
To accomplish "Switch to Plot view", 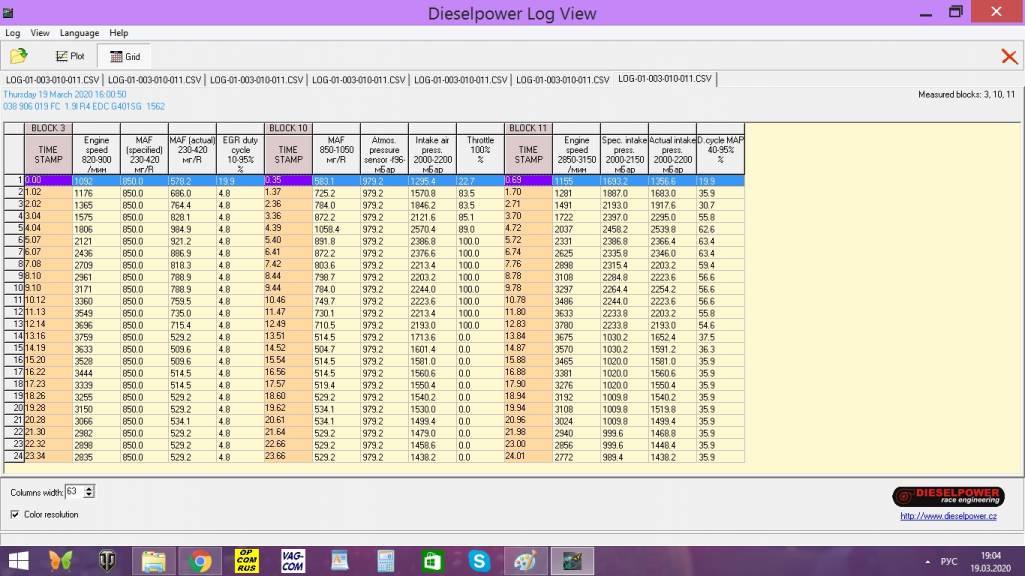I will click(70, 57).
